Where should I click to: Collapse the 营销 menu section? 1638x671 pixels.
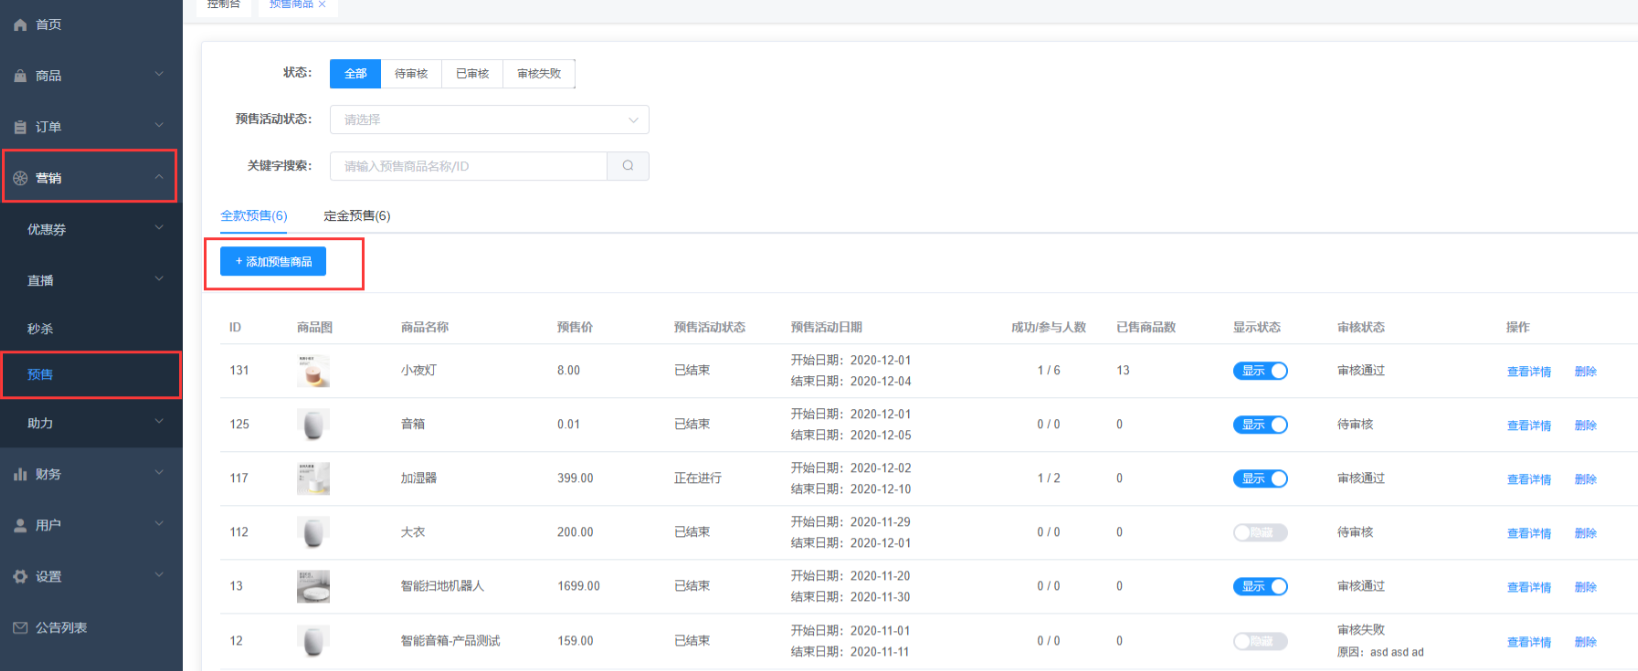(159, 177)
